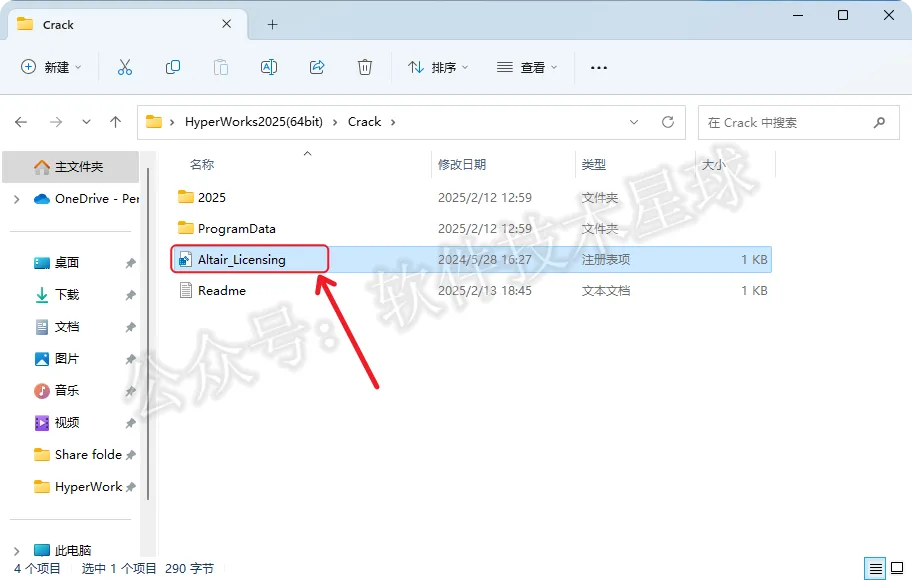This screenshot has width=912, height=580.
Task: Click HyperWorks2025(64bit) in the address path
Action: [254, 122]
